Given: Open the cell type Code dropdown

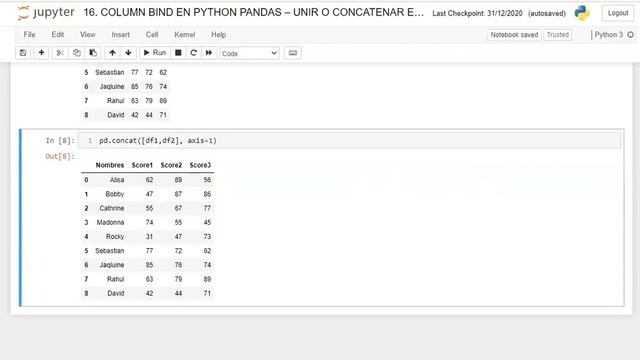Looking at the screenshot, I should [x=249, y=53].
